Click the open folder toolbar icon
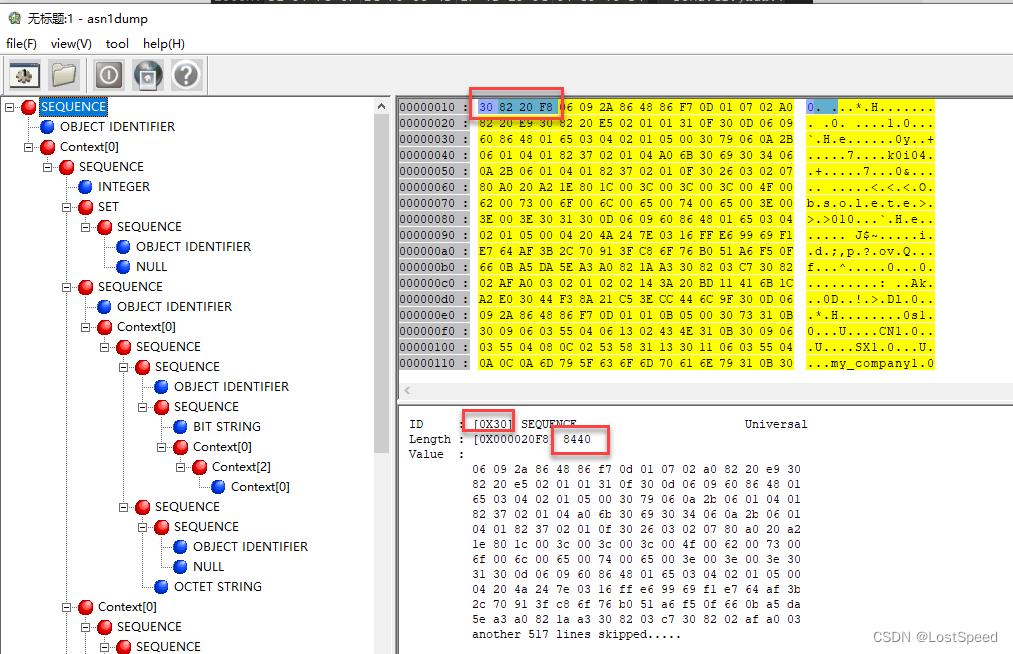The width and height of the screenshot is (1013, 654). click(64, 76)
